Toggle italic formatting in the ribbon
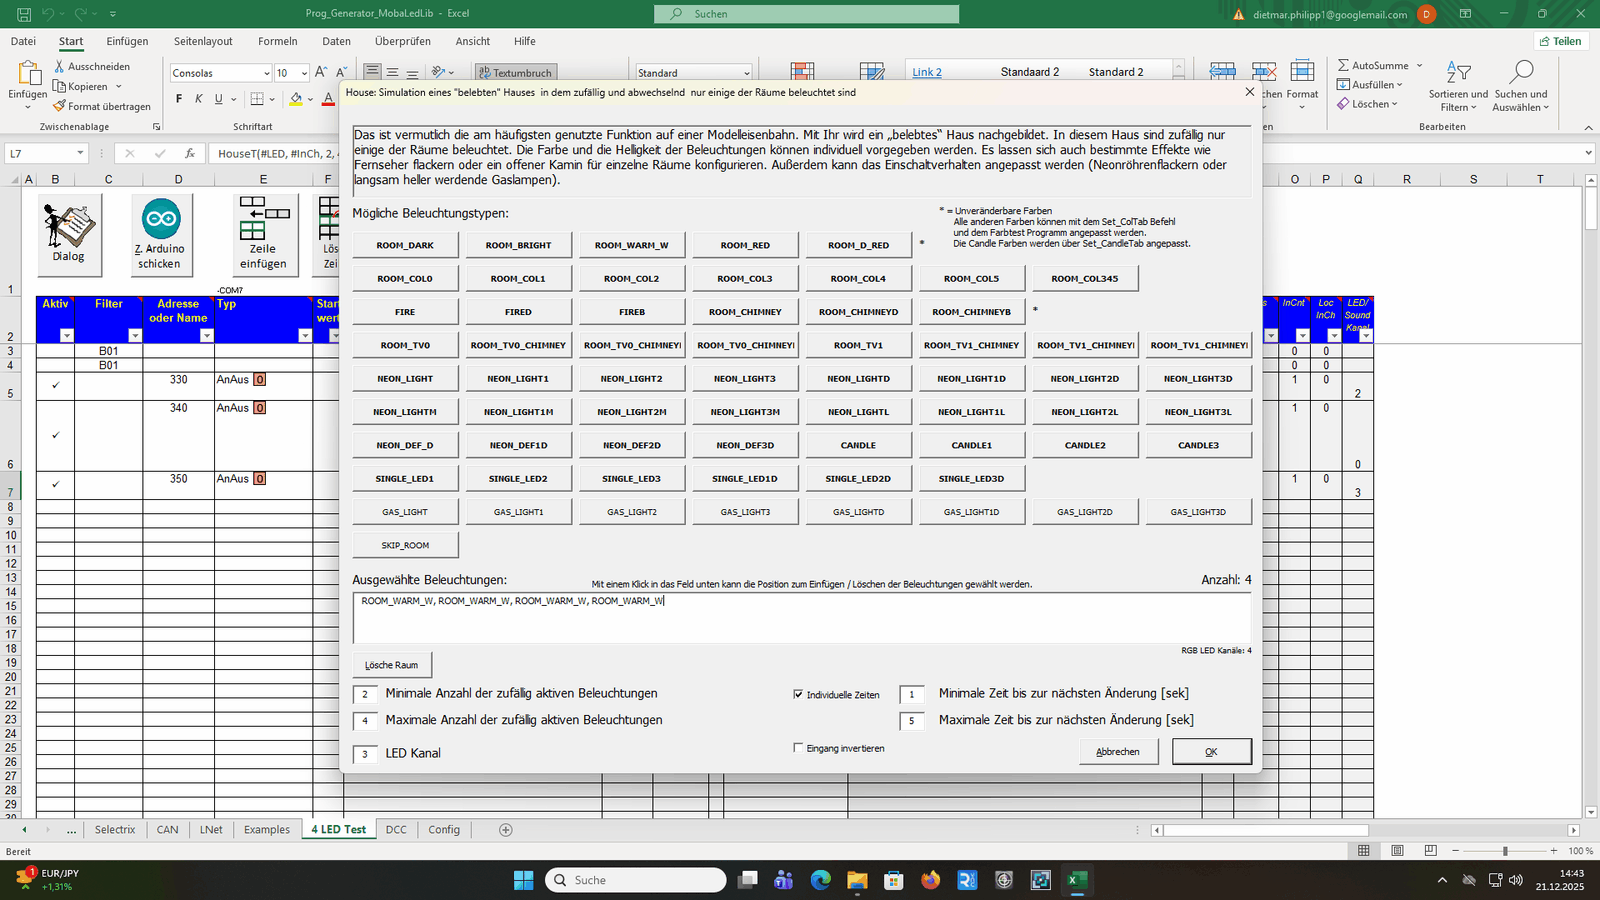The width and height of the screenshot is (1600, 900). coord(199,99)
